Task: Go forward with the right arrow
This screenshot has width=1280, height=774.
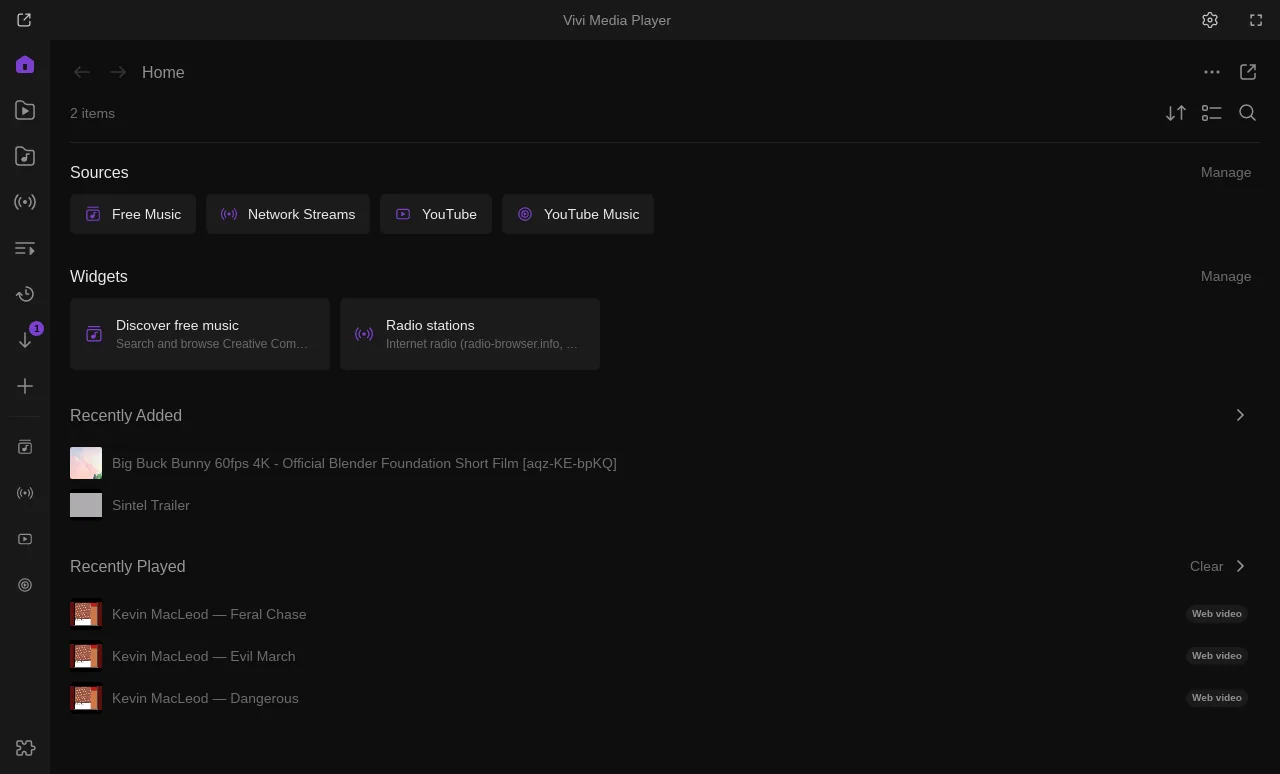Action: (x=118, y=72)
